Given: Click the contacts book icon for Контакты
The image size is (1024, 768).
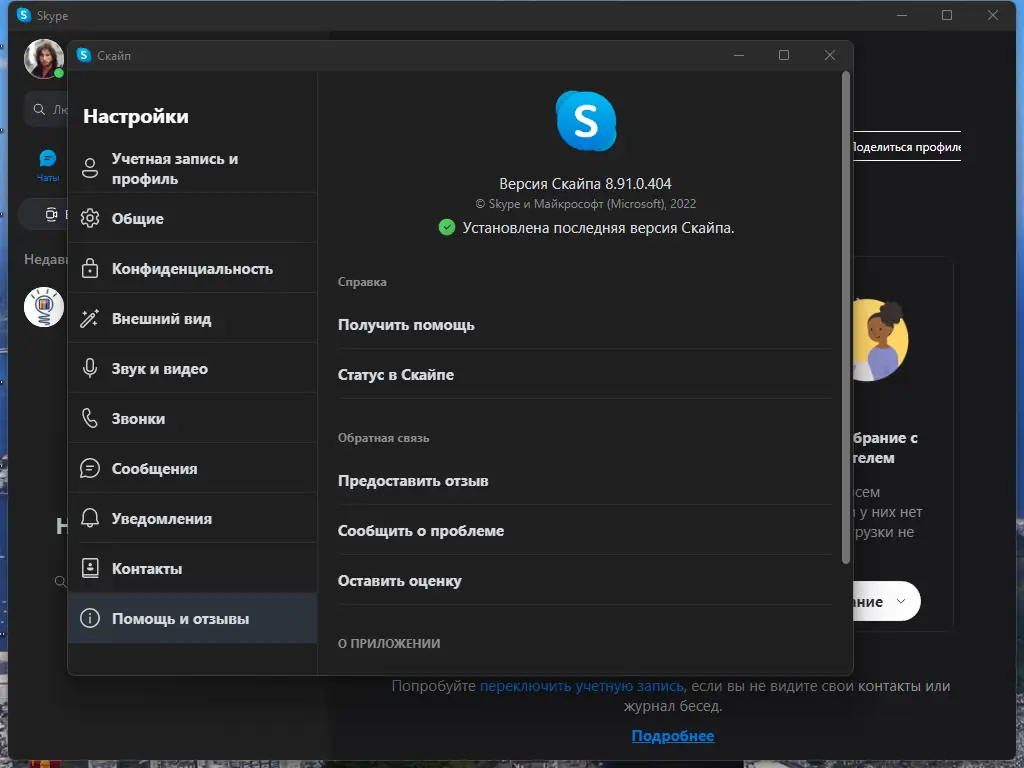Looking at the screenshot, I should 88,567.
